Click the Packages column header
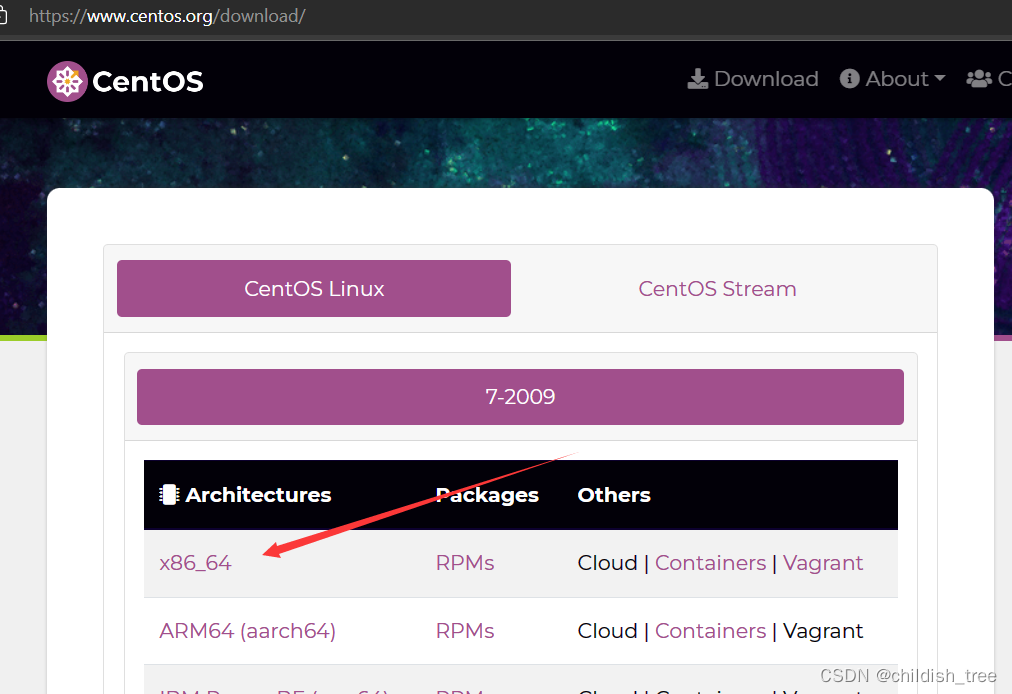 [487, 495]
